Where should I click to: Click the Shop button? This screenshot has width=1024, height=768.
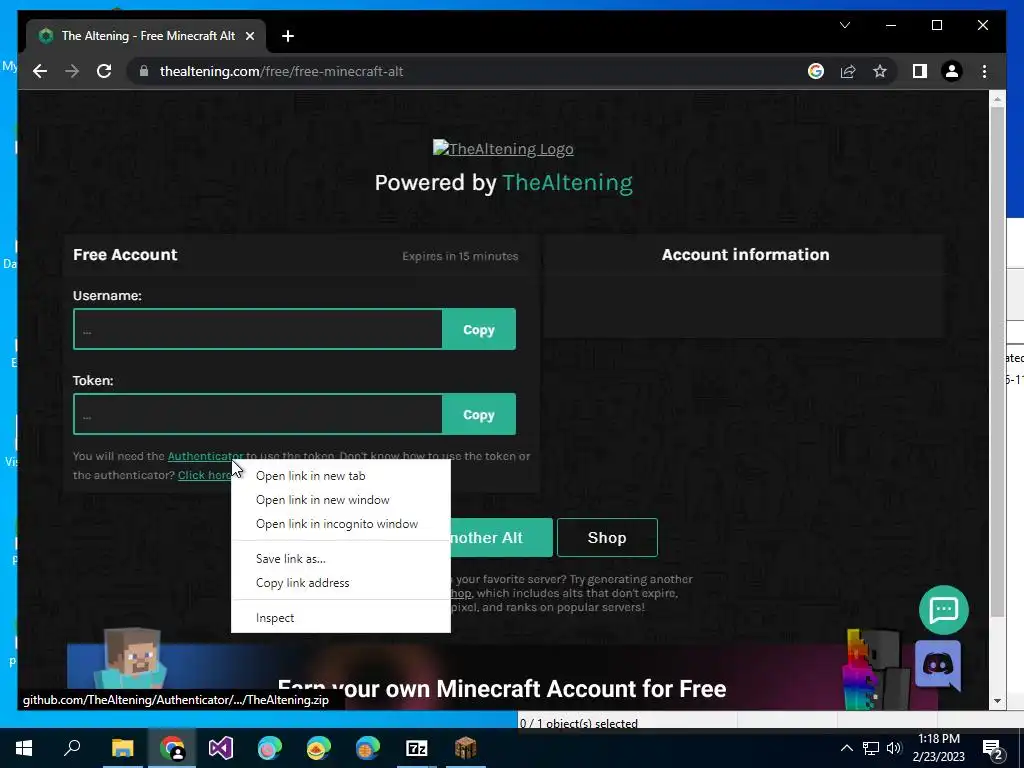[x=607, y=537]
